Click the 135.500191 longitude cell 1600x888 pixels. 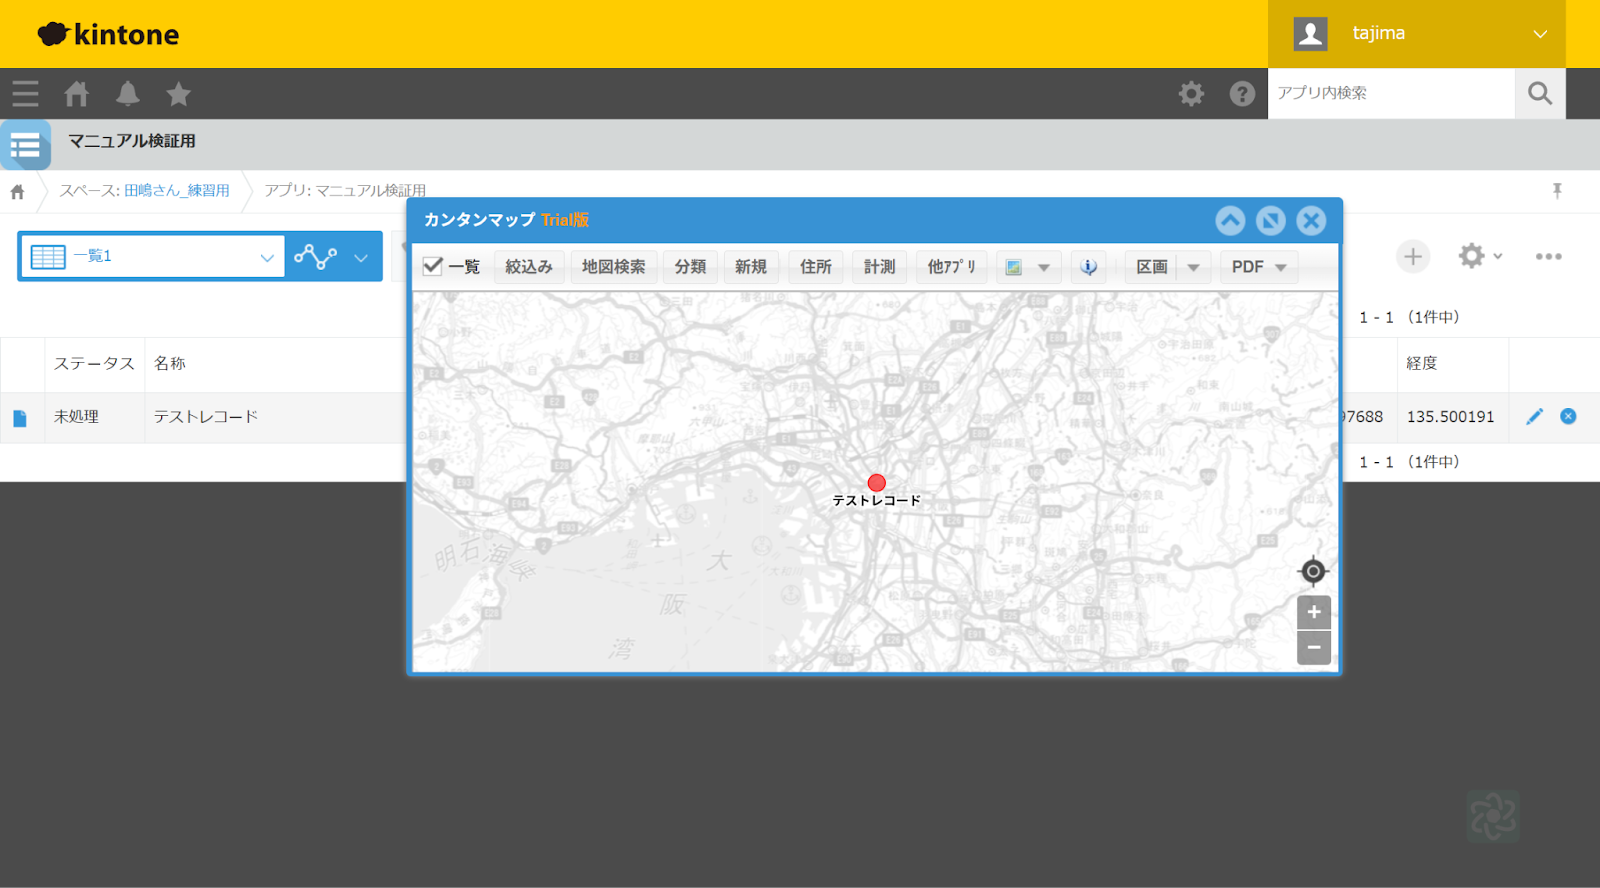click(1451, 417)
